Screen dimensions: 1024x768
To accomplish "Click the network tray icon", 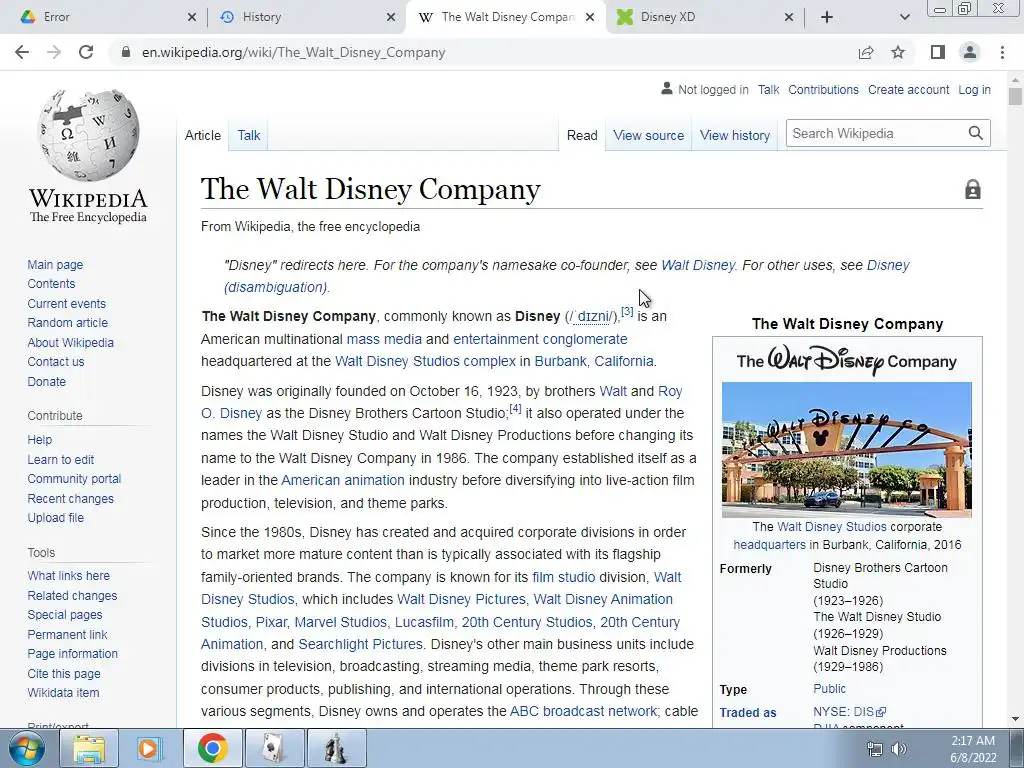I will (874, 749).
